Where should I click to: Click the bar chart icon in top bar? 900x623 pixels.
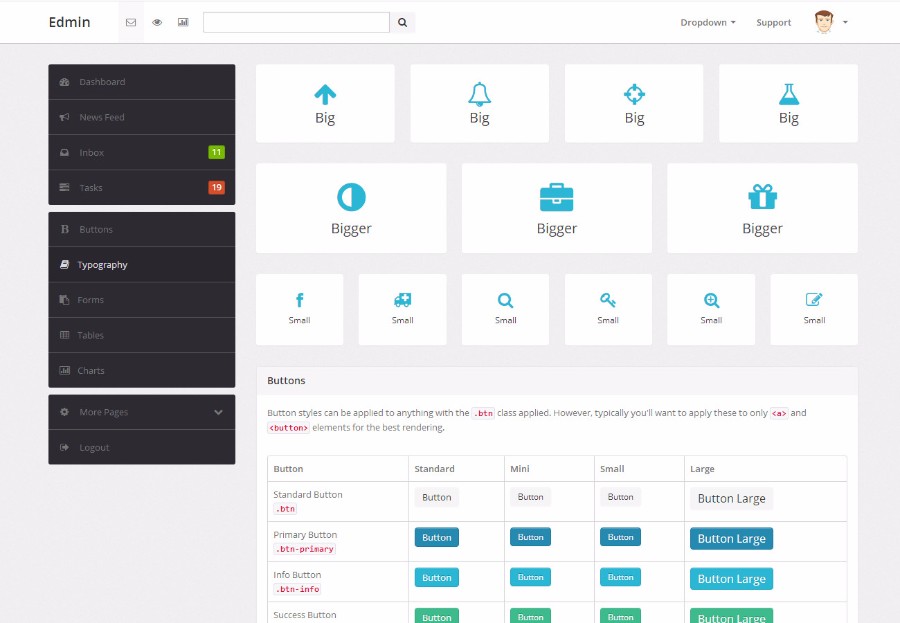point(183,22)
